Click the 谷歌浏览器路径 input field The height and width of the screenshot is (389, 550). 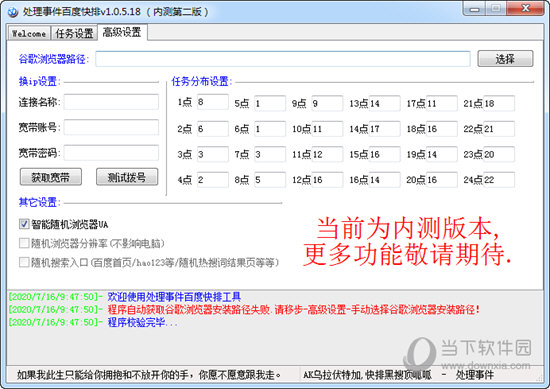click(283, 59)
